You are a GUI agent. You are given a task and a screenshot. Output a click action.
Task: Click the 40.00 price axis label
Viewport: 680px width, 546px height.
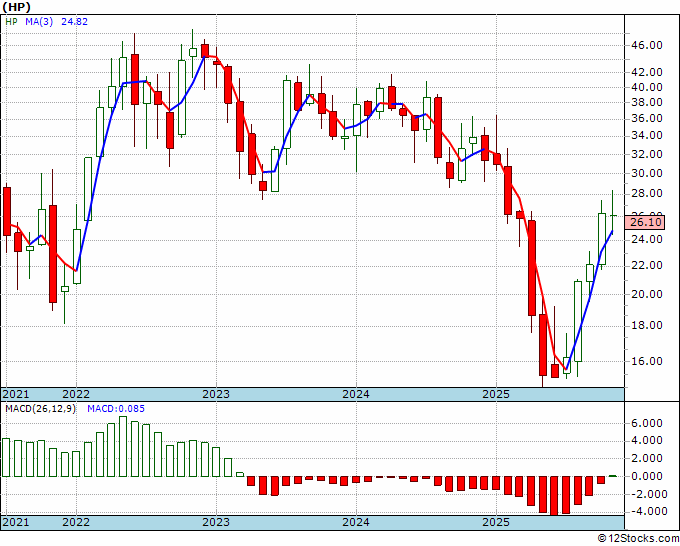pos(646,87)
